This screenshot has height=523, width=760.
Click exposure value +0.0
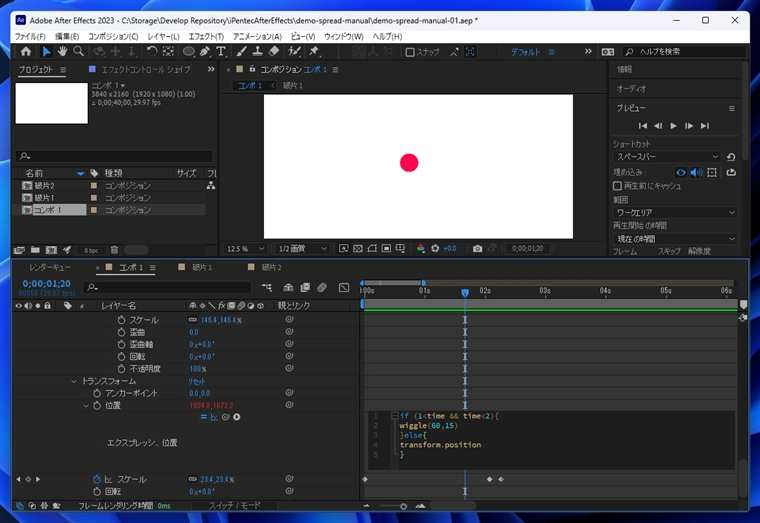click(450, 249)
